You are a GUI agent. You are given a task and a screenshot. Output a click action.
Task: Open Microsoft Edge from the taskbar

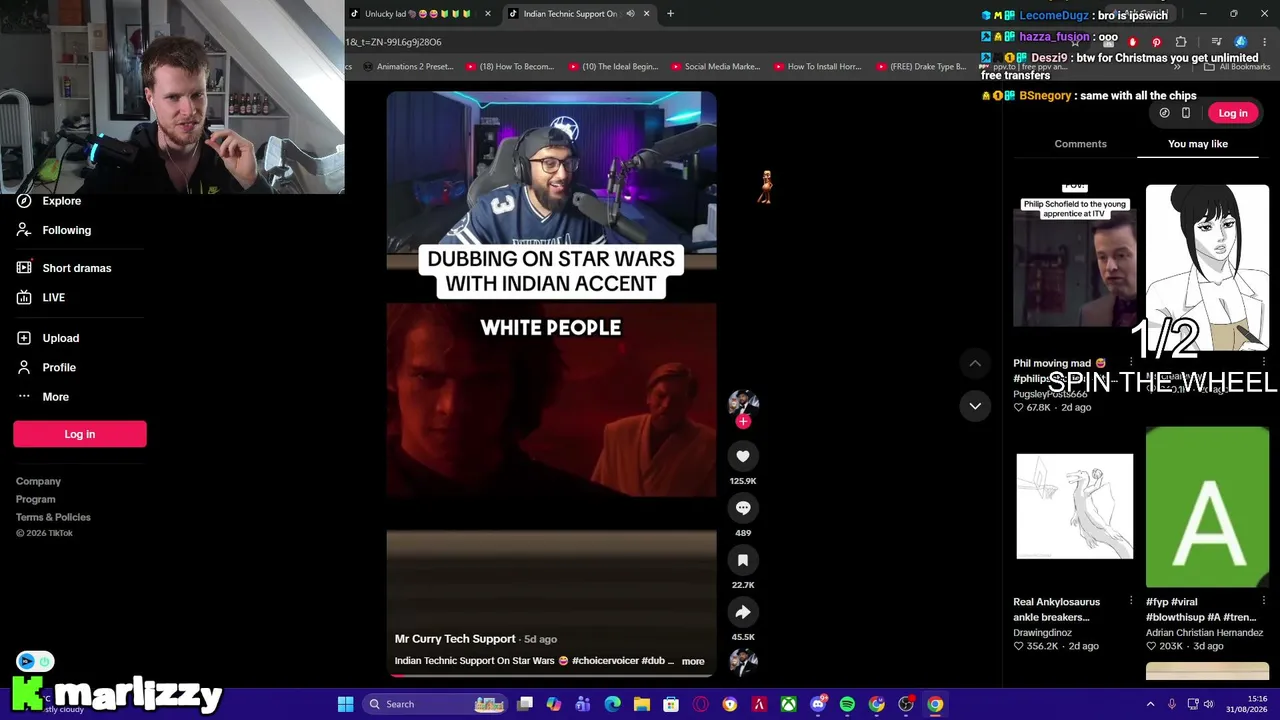click(613, 704)
